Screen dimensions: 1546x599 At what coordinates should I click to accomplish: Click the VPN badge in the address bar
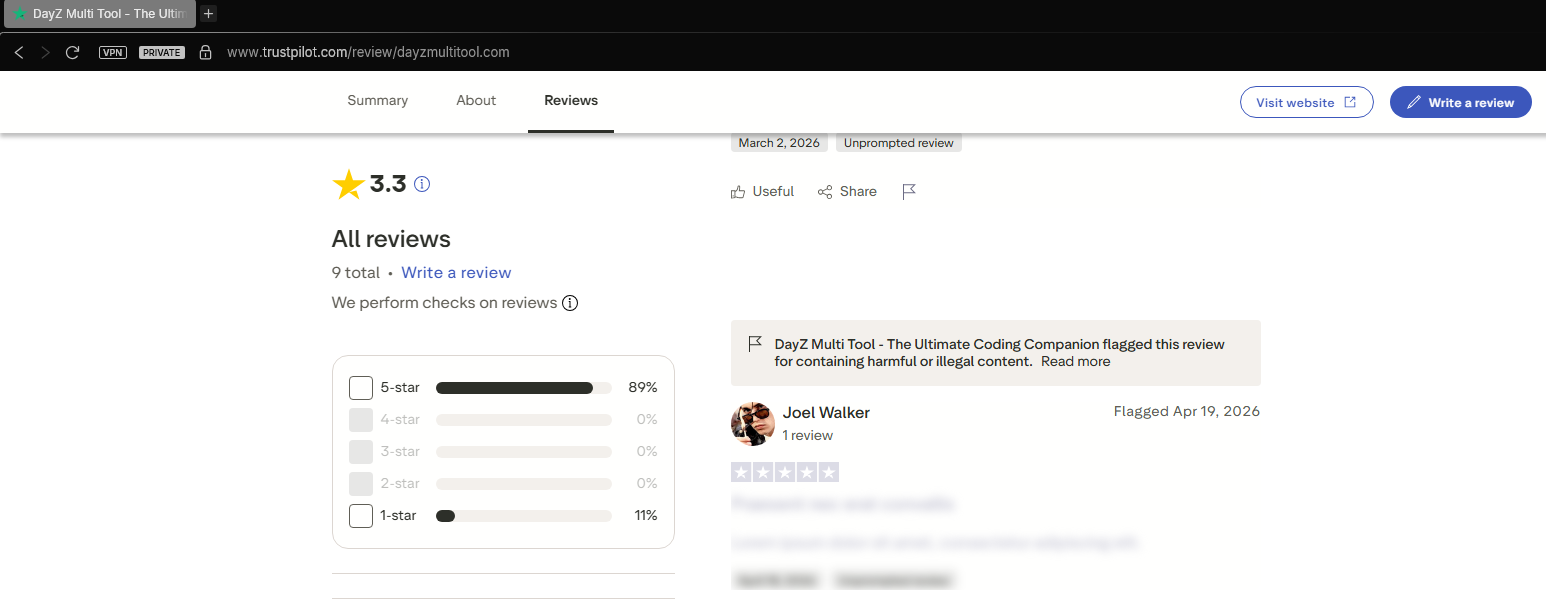click(113, 52)
